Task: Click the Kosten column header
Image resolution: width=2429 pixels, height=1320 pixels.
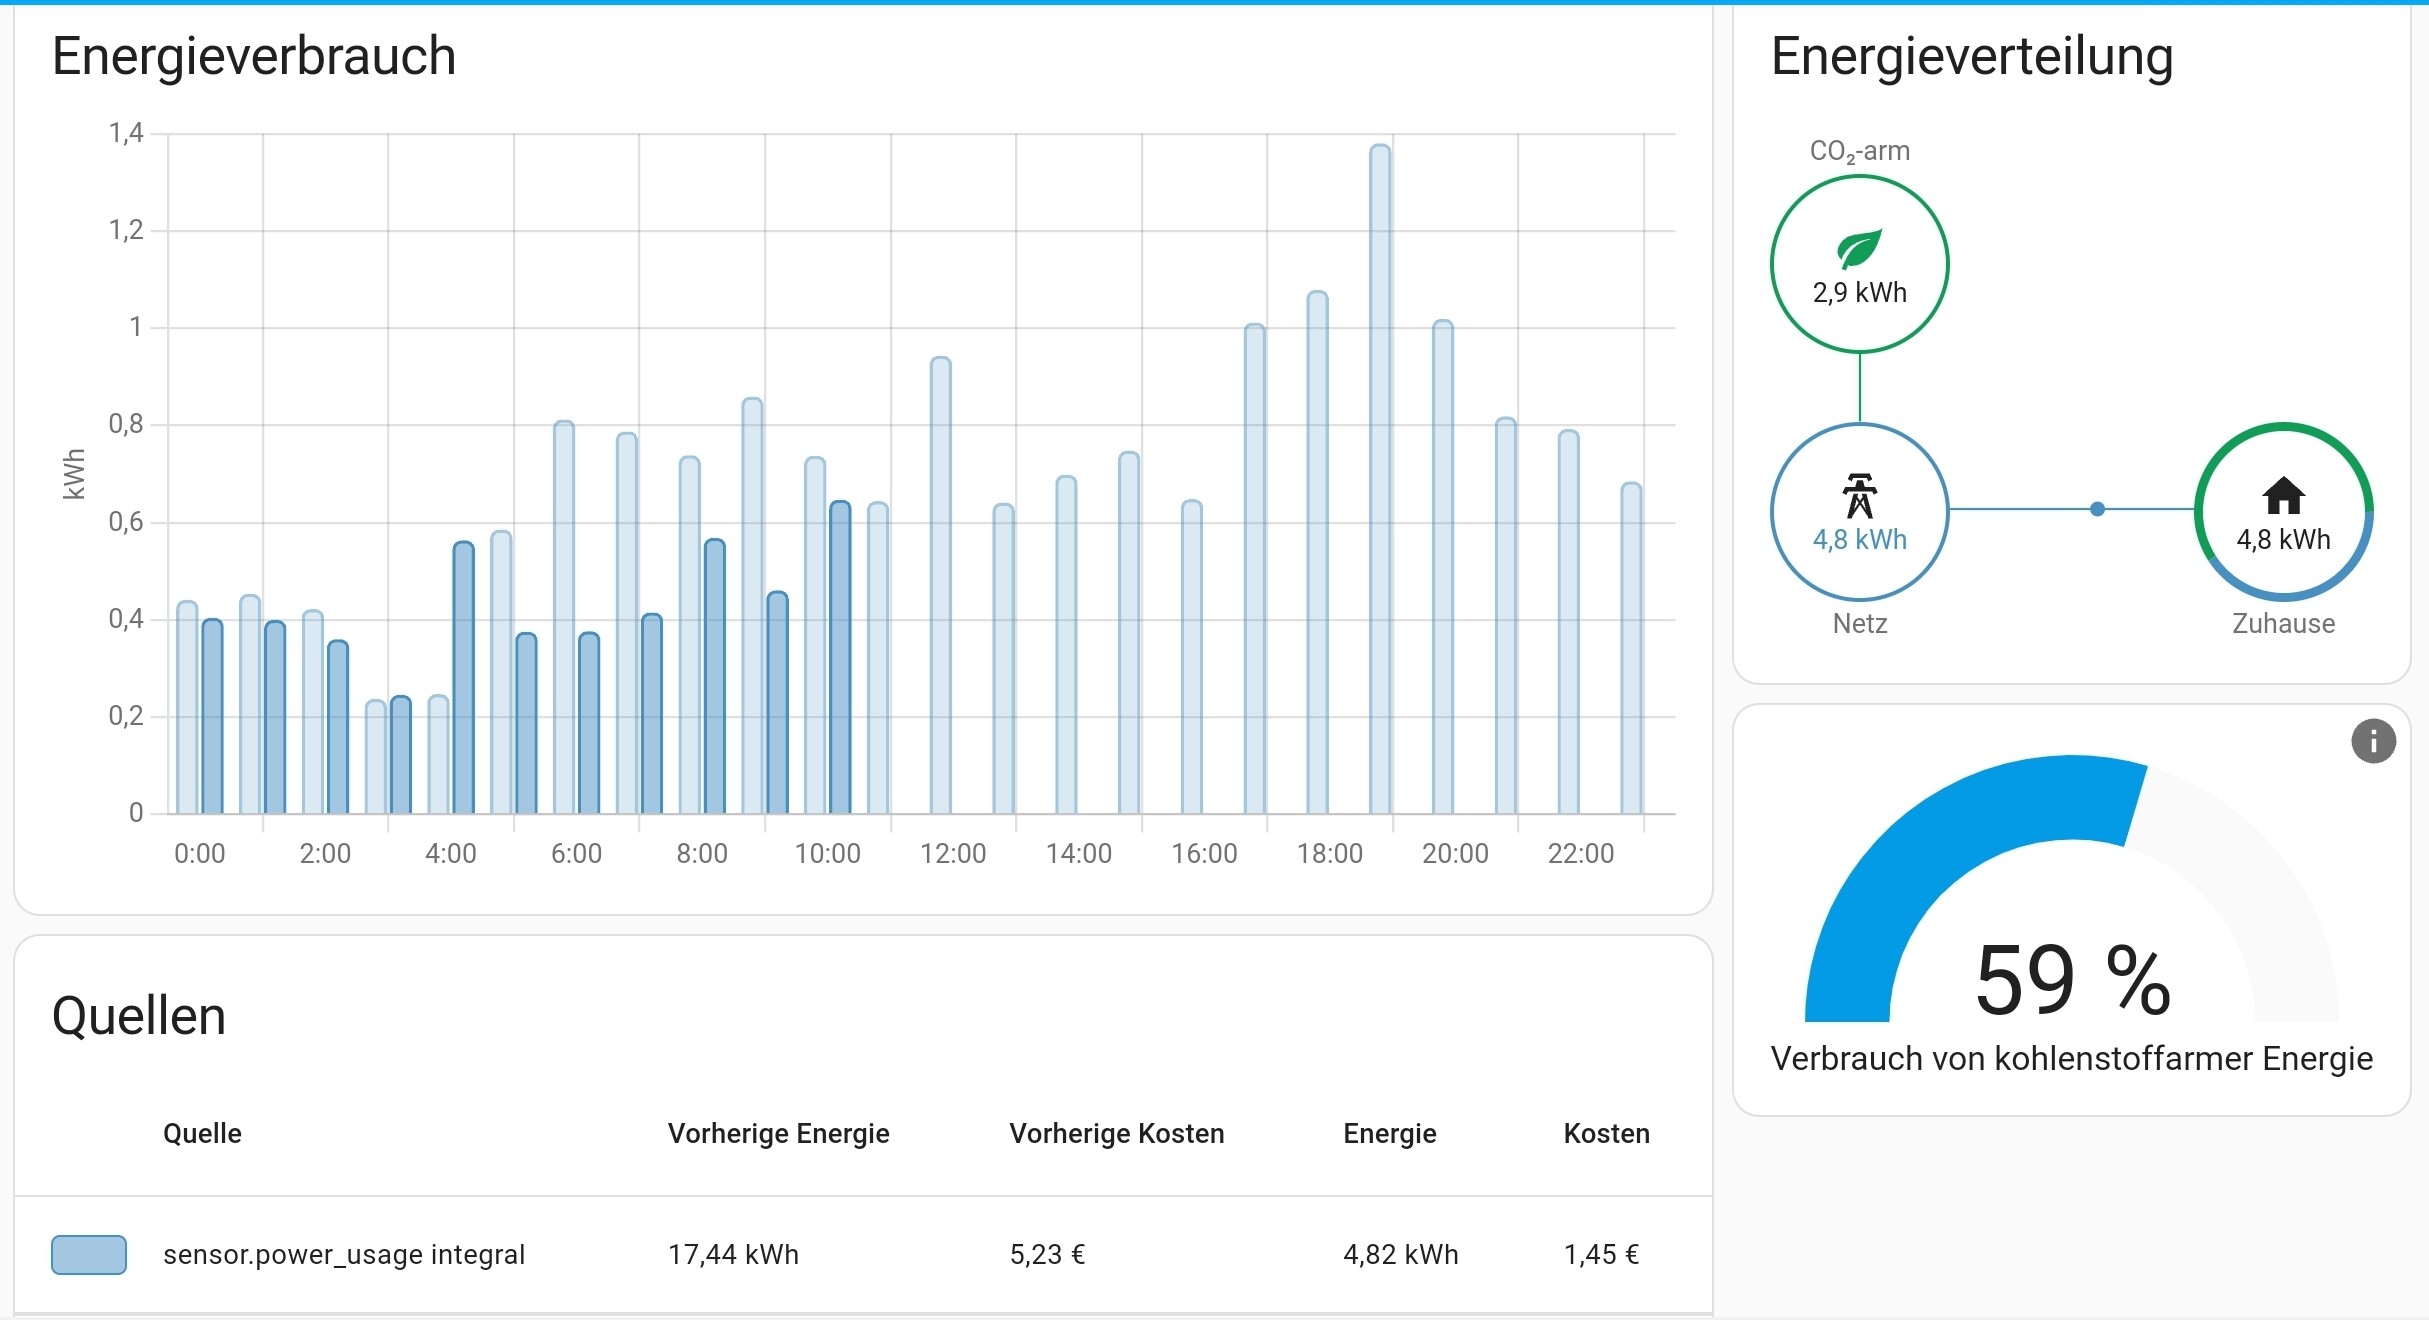Action: pos(1606,1133)
